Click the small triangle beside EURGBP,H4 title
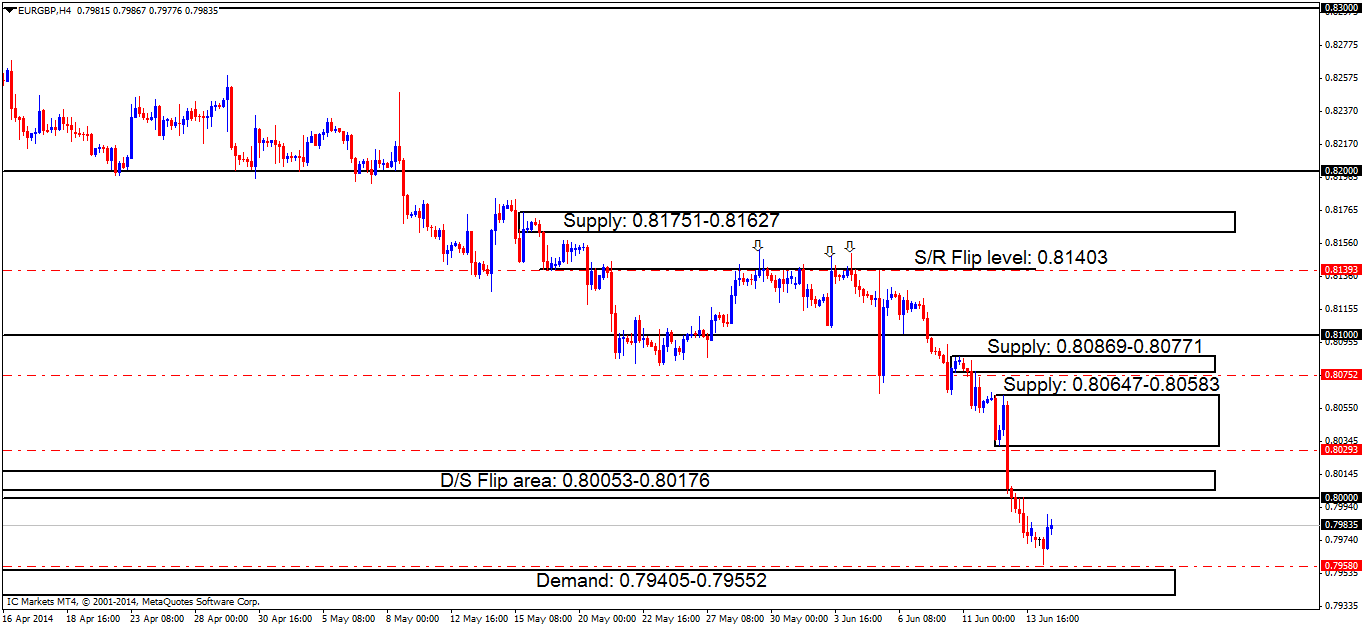 click(9, 11)
